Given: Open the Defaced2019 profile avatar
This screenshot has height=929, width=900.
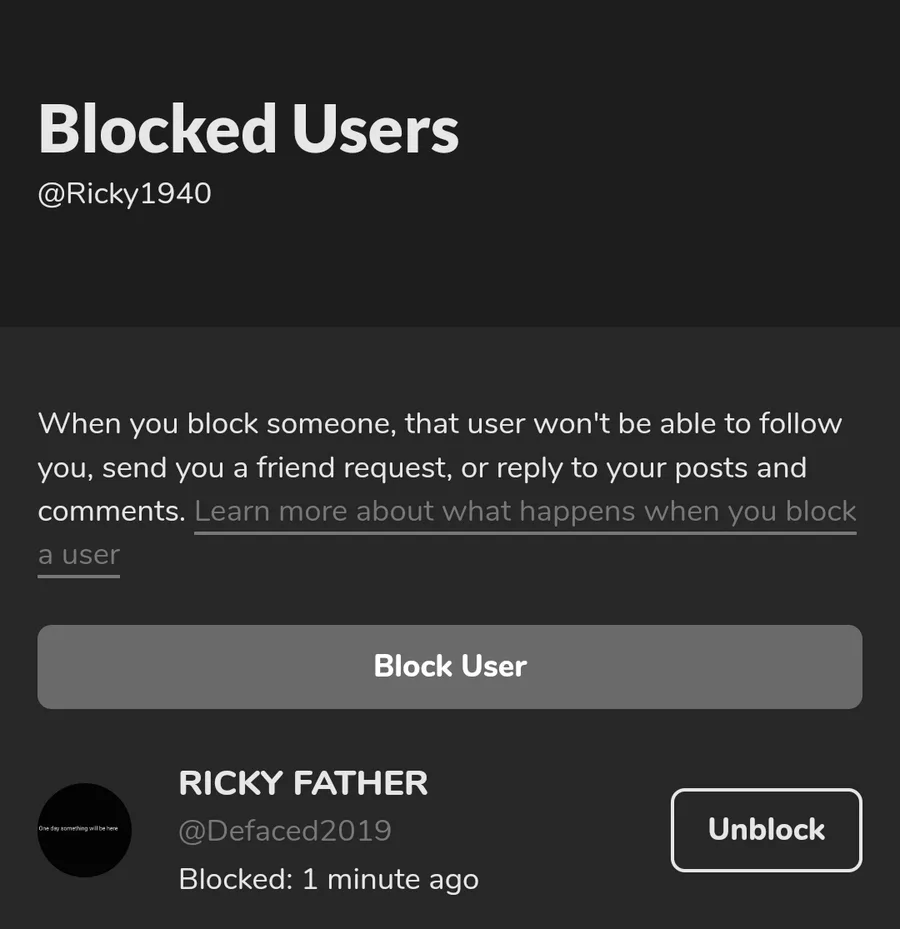Looking at the screenshot, I should [85, 830].
